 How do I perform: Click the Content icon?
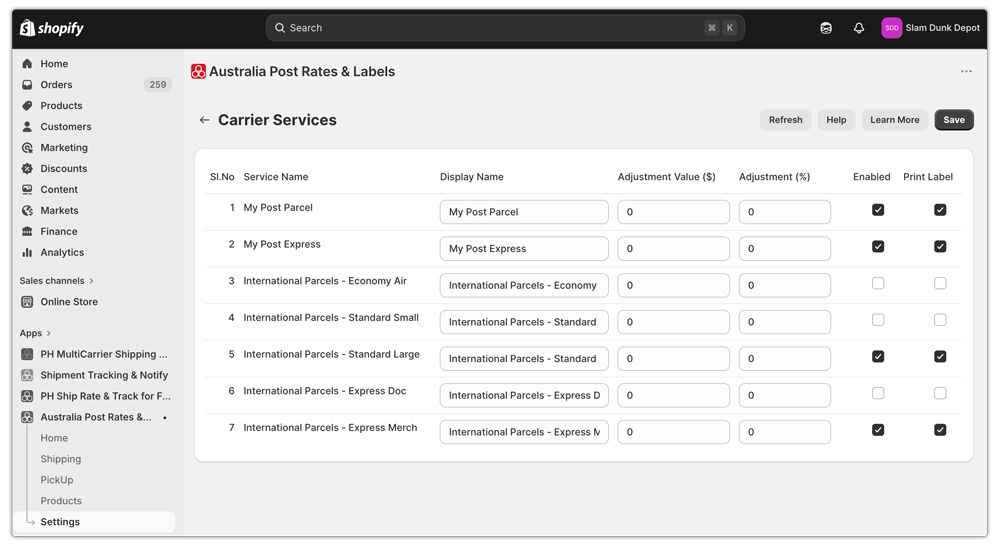click(27, 189)
